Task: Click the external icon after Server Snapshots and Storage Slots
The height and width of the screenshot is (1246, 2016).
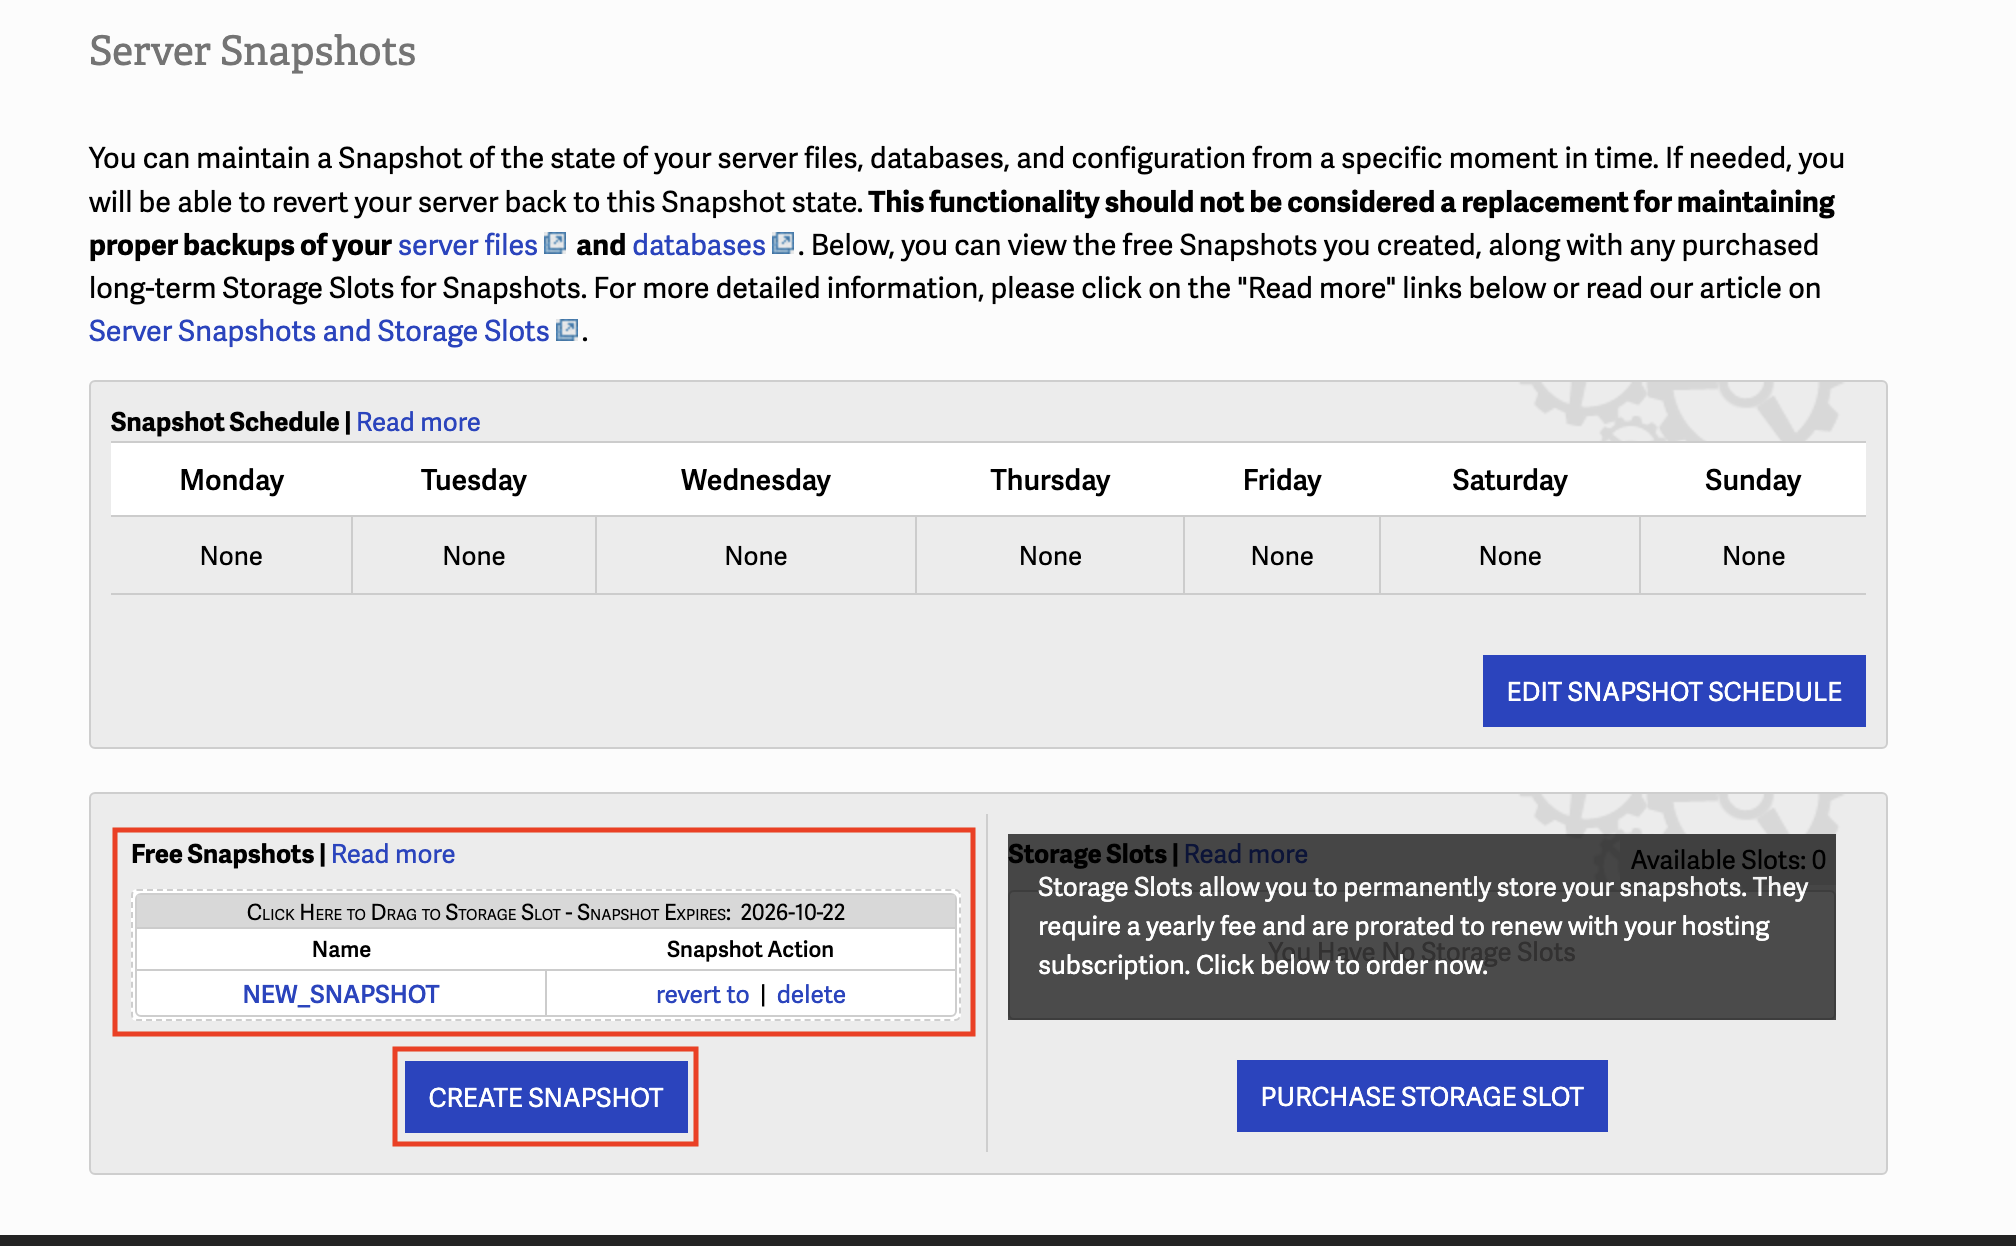Action: (x=567, y=330)
